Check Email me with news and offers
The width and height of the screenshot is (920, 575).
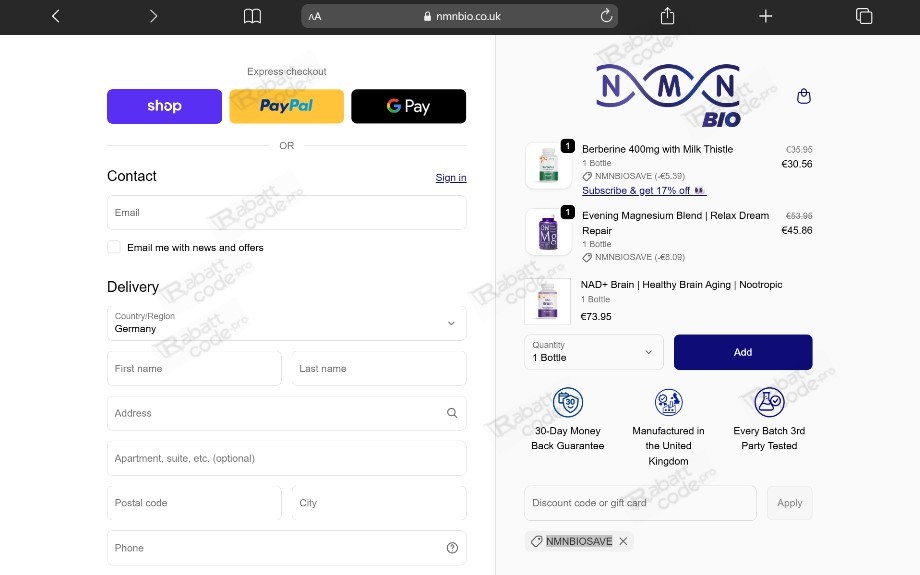[x=114, y=247]
